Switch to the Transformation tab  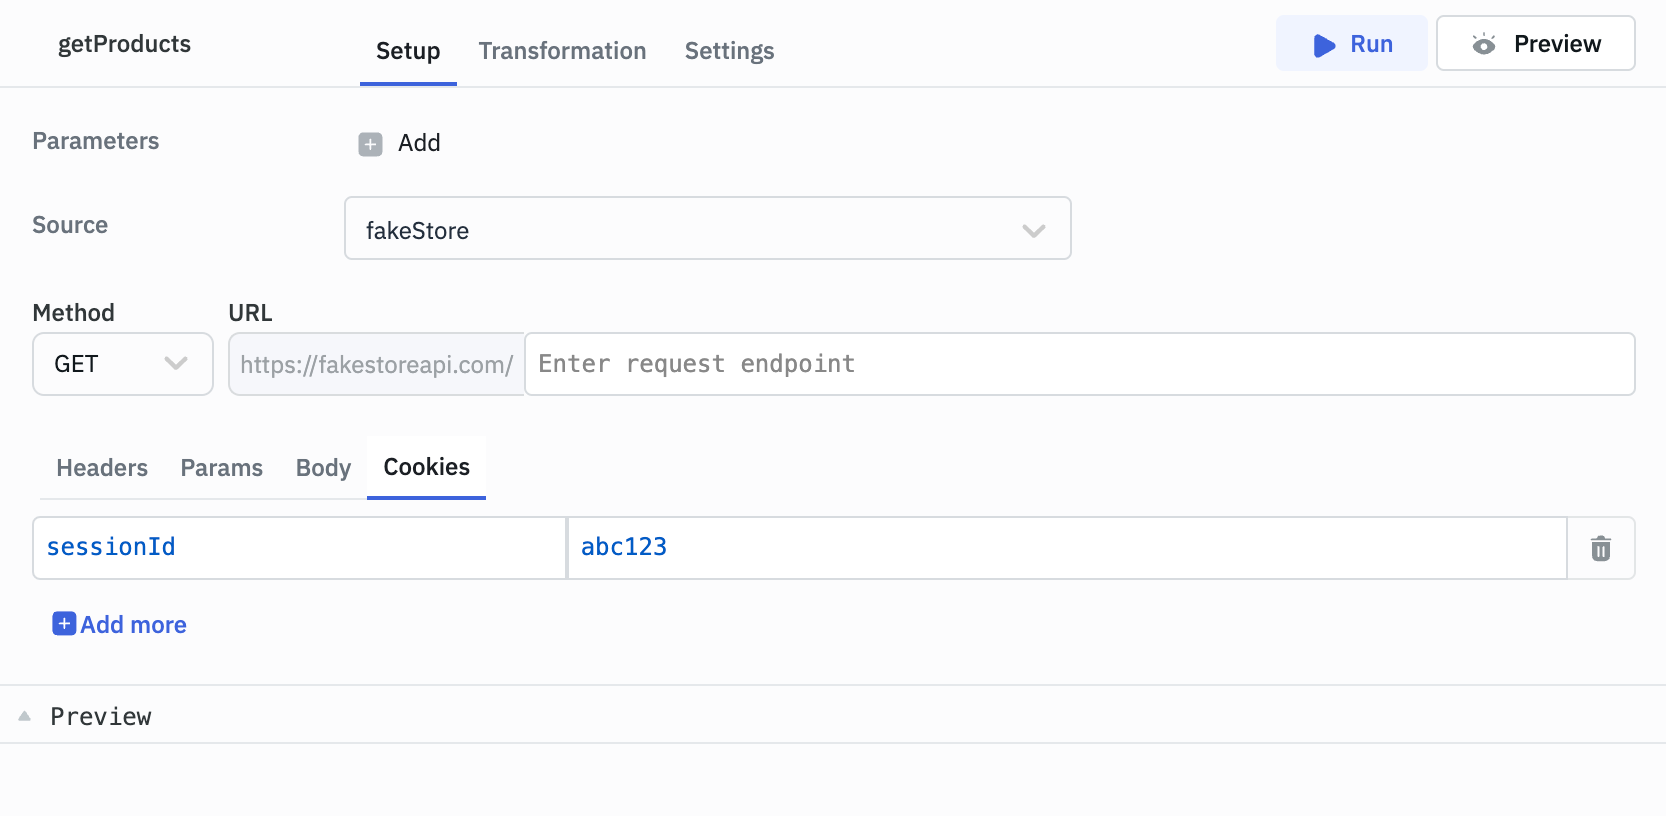tap(562, 51)
